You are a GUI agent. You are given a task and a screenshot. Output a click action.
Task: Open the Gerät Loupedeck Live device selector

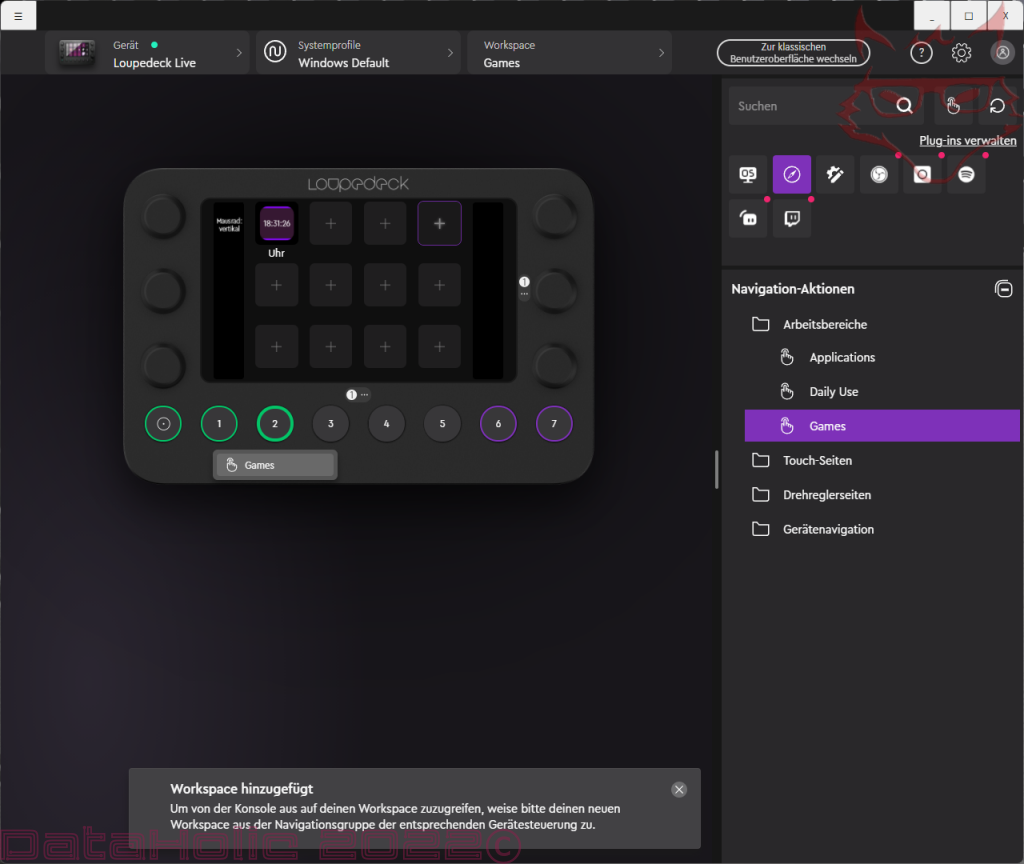[x=148, y=53]
